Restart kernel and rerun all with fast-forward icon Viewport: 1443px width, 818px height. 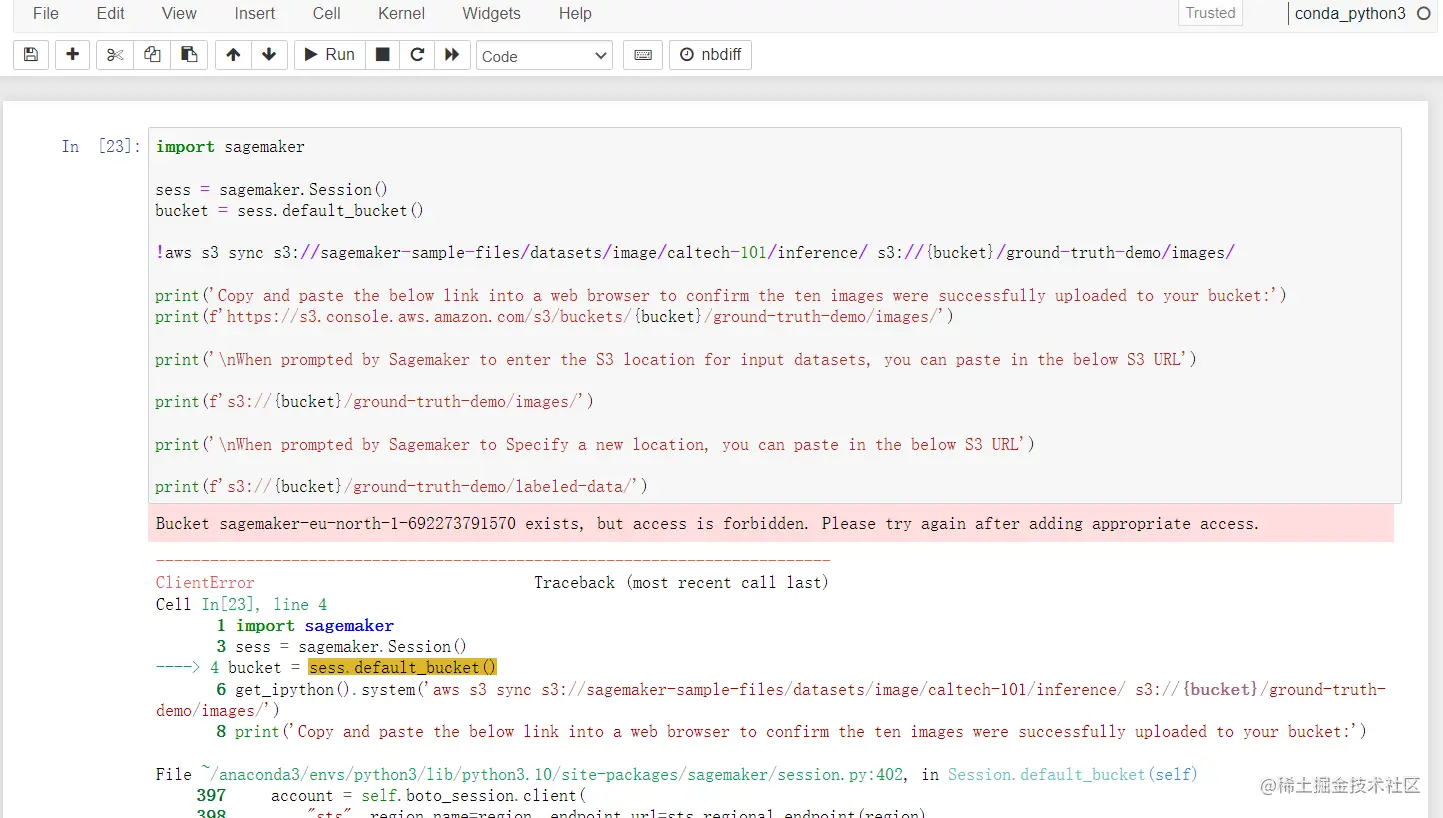[452, 55]
